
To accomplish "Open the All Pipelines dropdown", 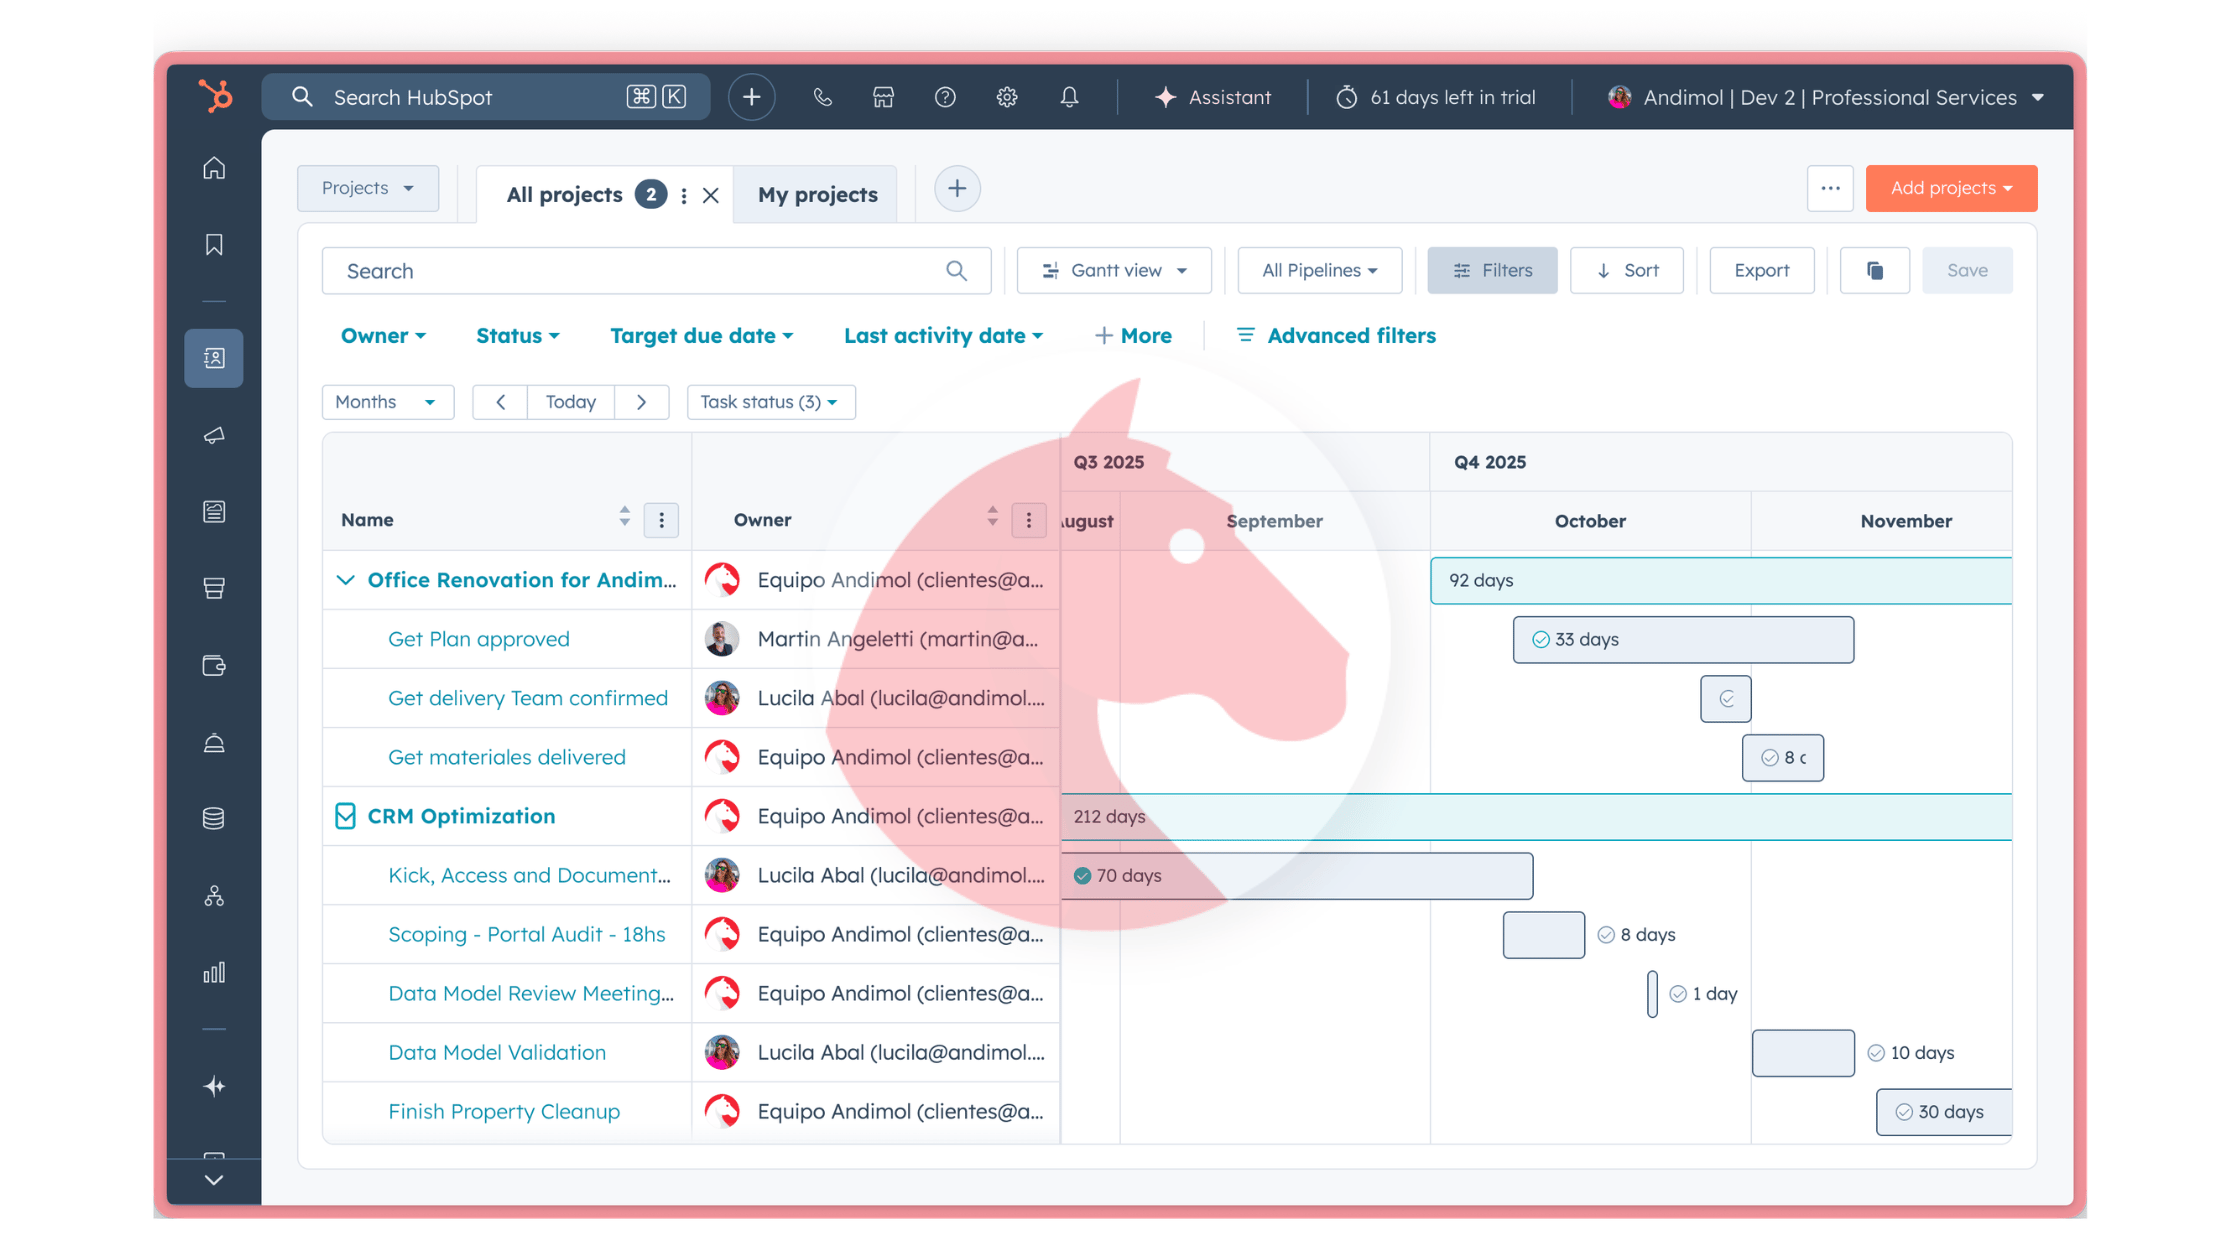I will pos(1319,270).
